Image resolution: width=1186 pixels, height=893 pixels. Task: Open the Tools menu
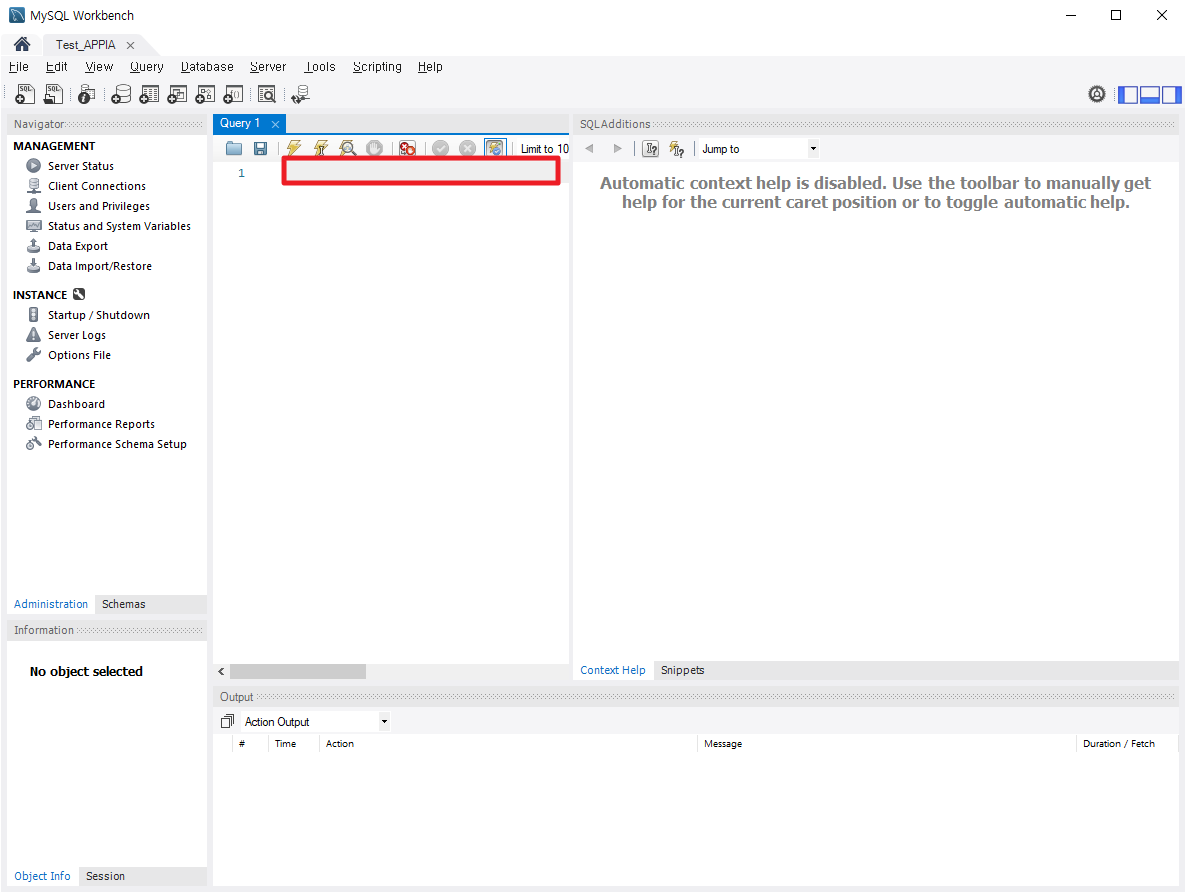point(320,67)
